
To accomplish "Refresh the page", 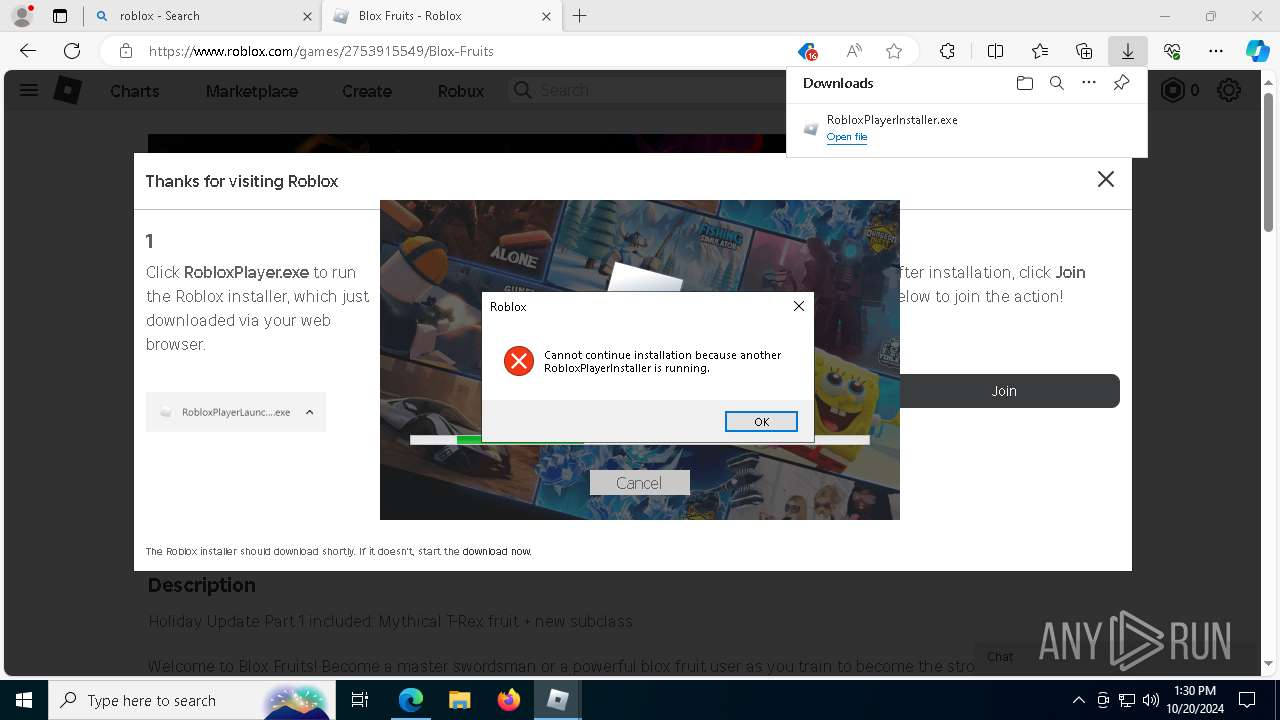I will click(72, 51).
